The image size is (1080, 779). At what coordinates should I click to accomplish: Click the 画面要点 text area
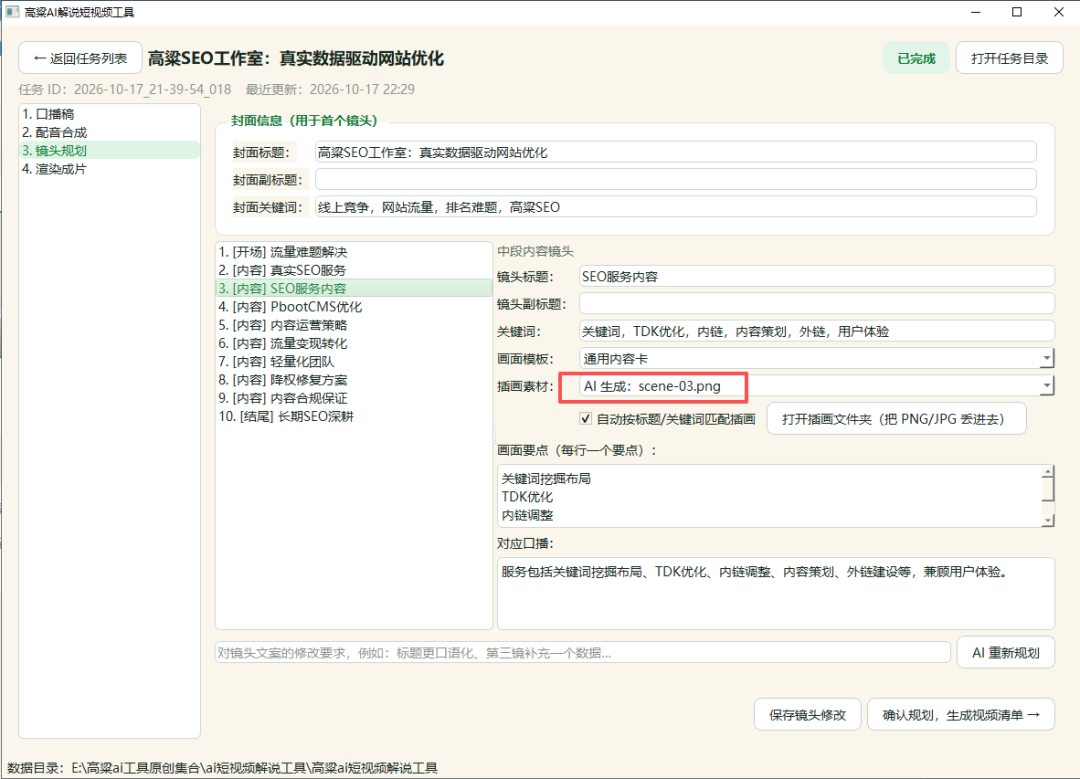(769, 496)
